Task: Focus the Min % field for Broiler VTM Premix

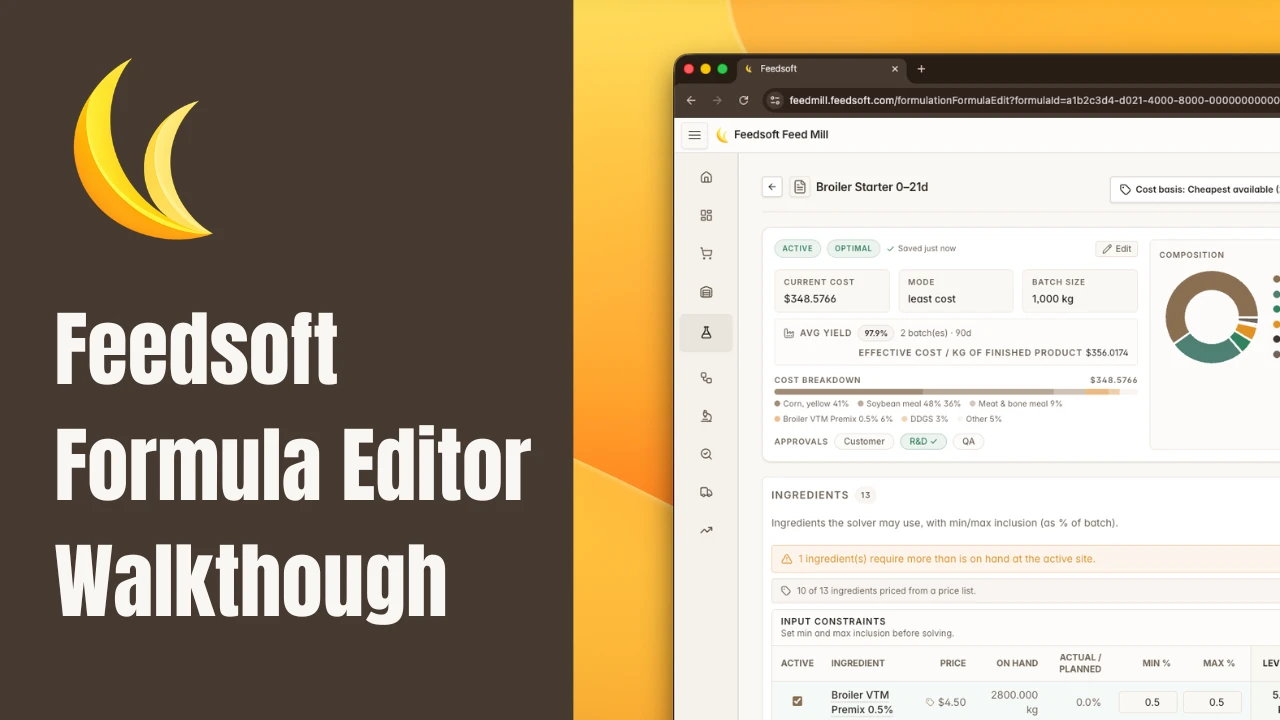Action: coord(1148,702)
